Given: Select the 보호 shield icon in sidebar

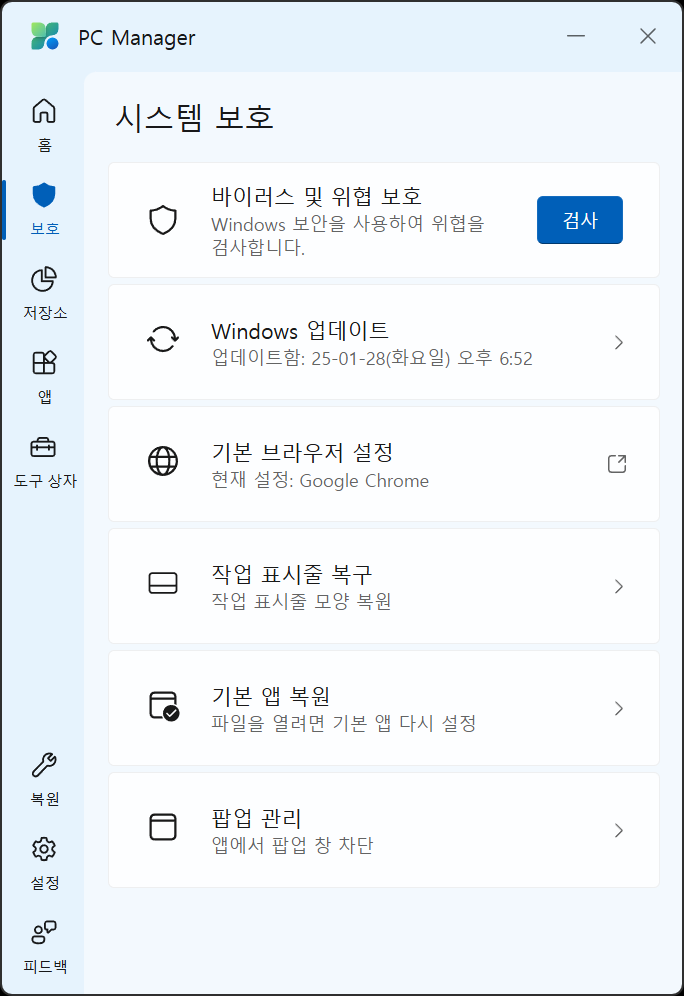Looking at the screenshot, I should 44,195.
